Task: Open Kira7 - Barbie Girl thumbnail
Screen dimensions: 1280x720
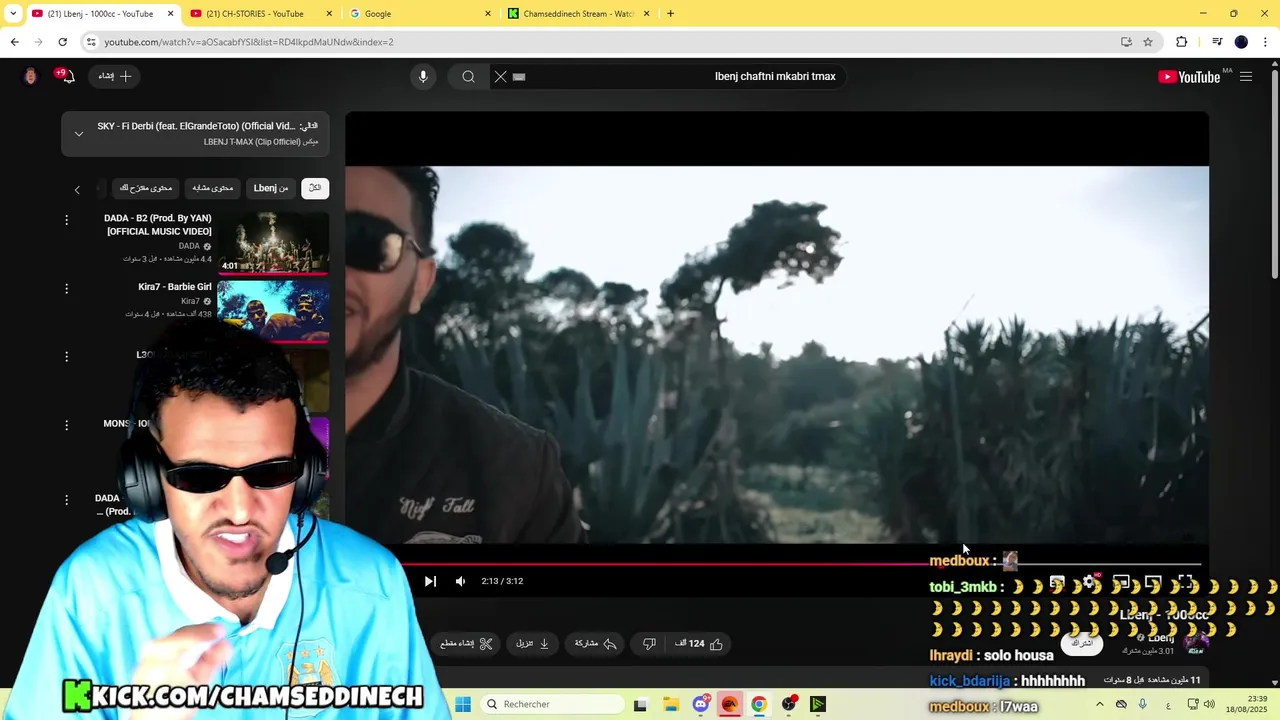Action: [273, 310]
